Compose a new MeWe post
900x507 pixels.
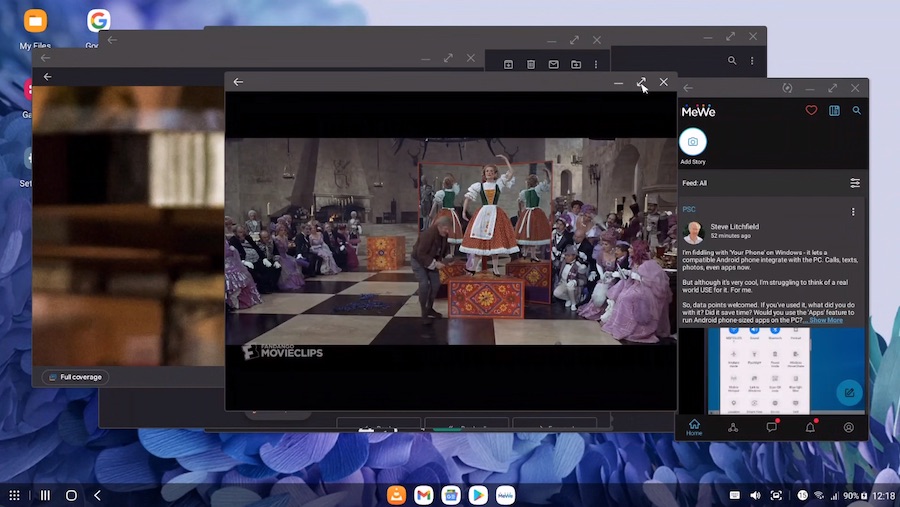coord(849,393)
